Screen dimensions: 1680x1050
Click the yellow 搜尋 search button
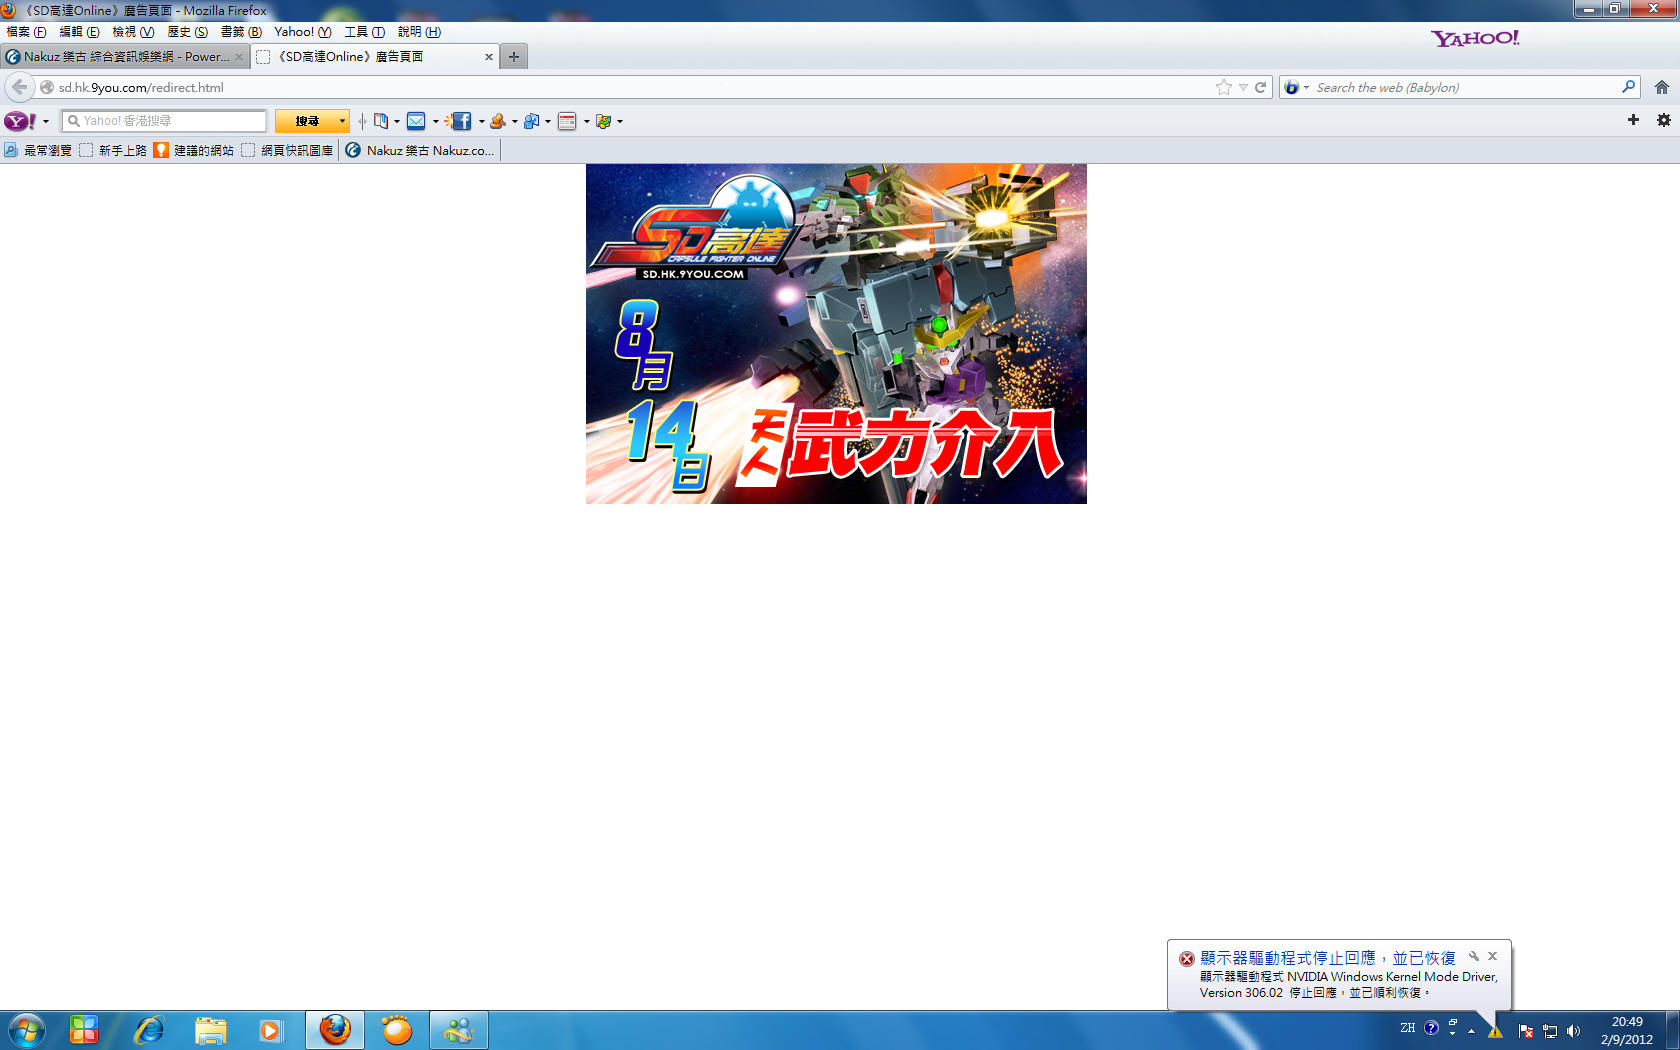[306, 121]
